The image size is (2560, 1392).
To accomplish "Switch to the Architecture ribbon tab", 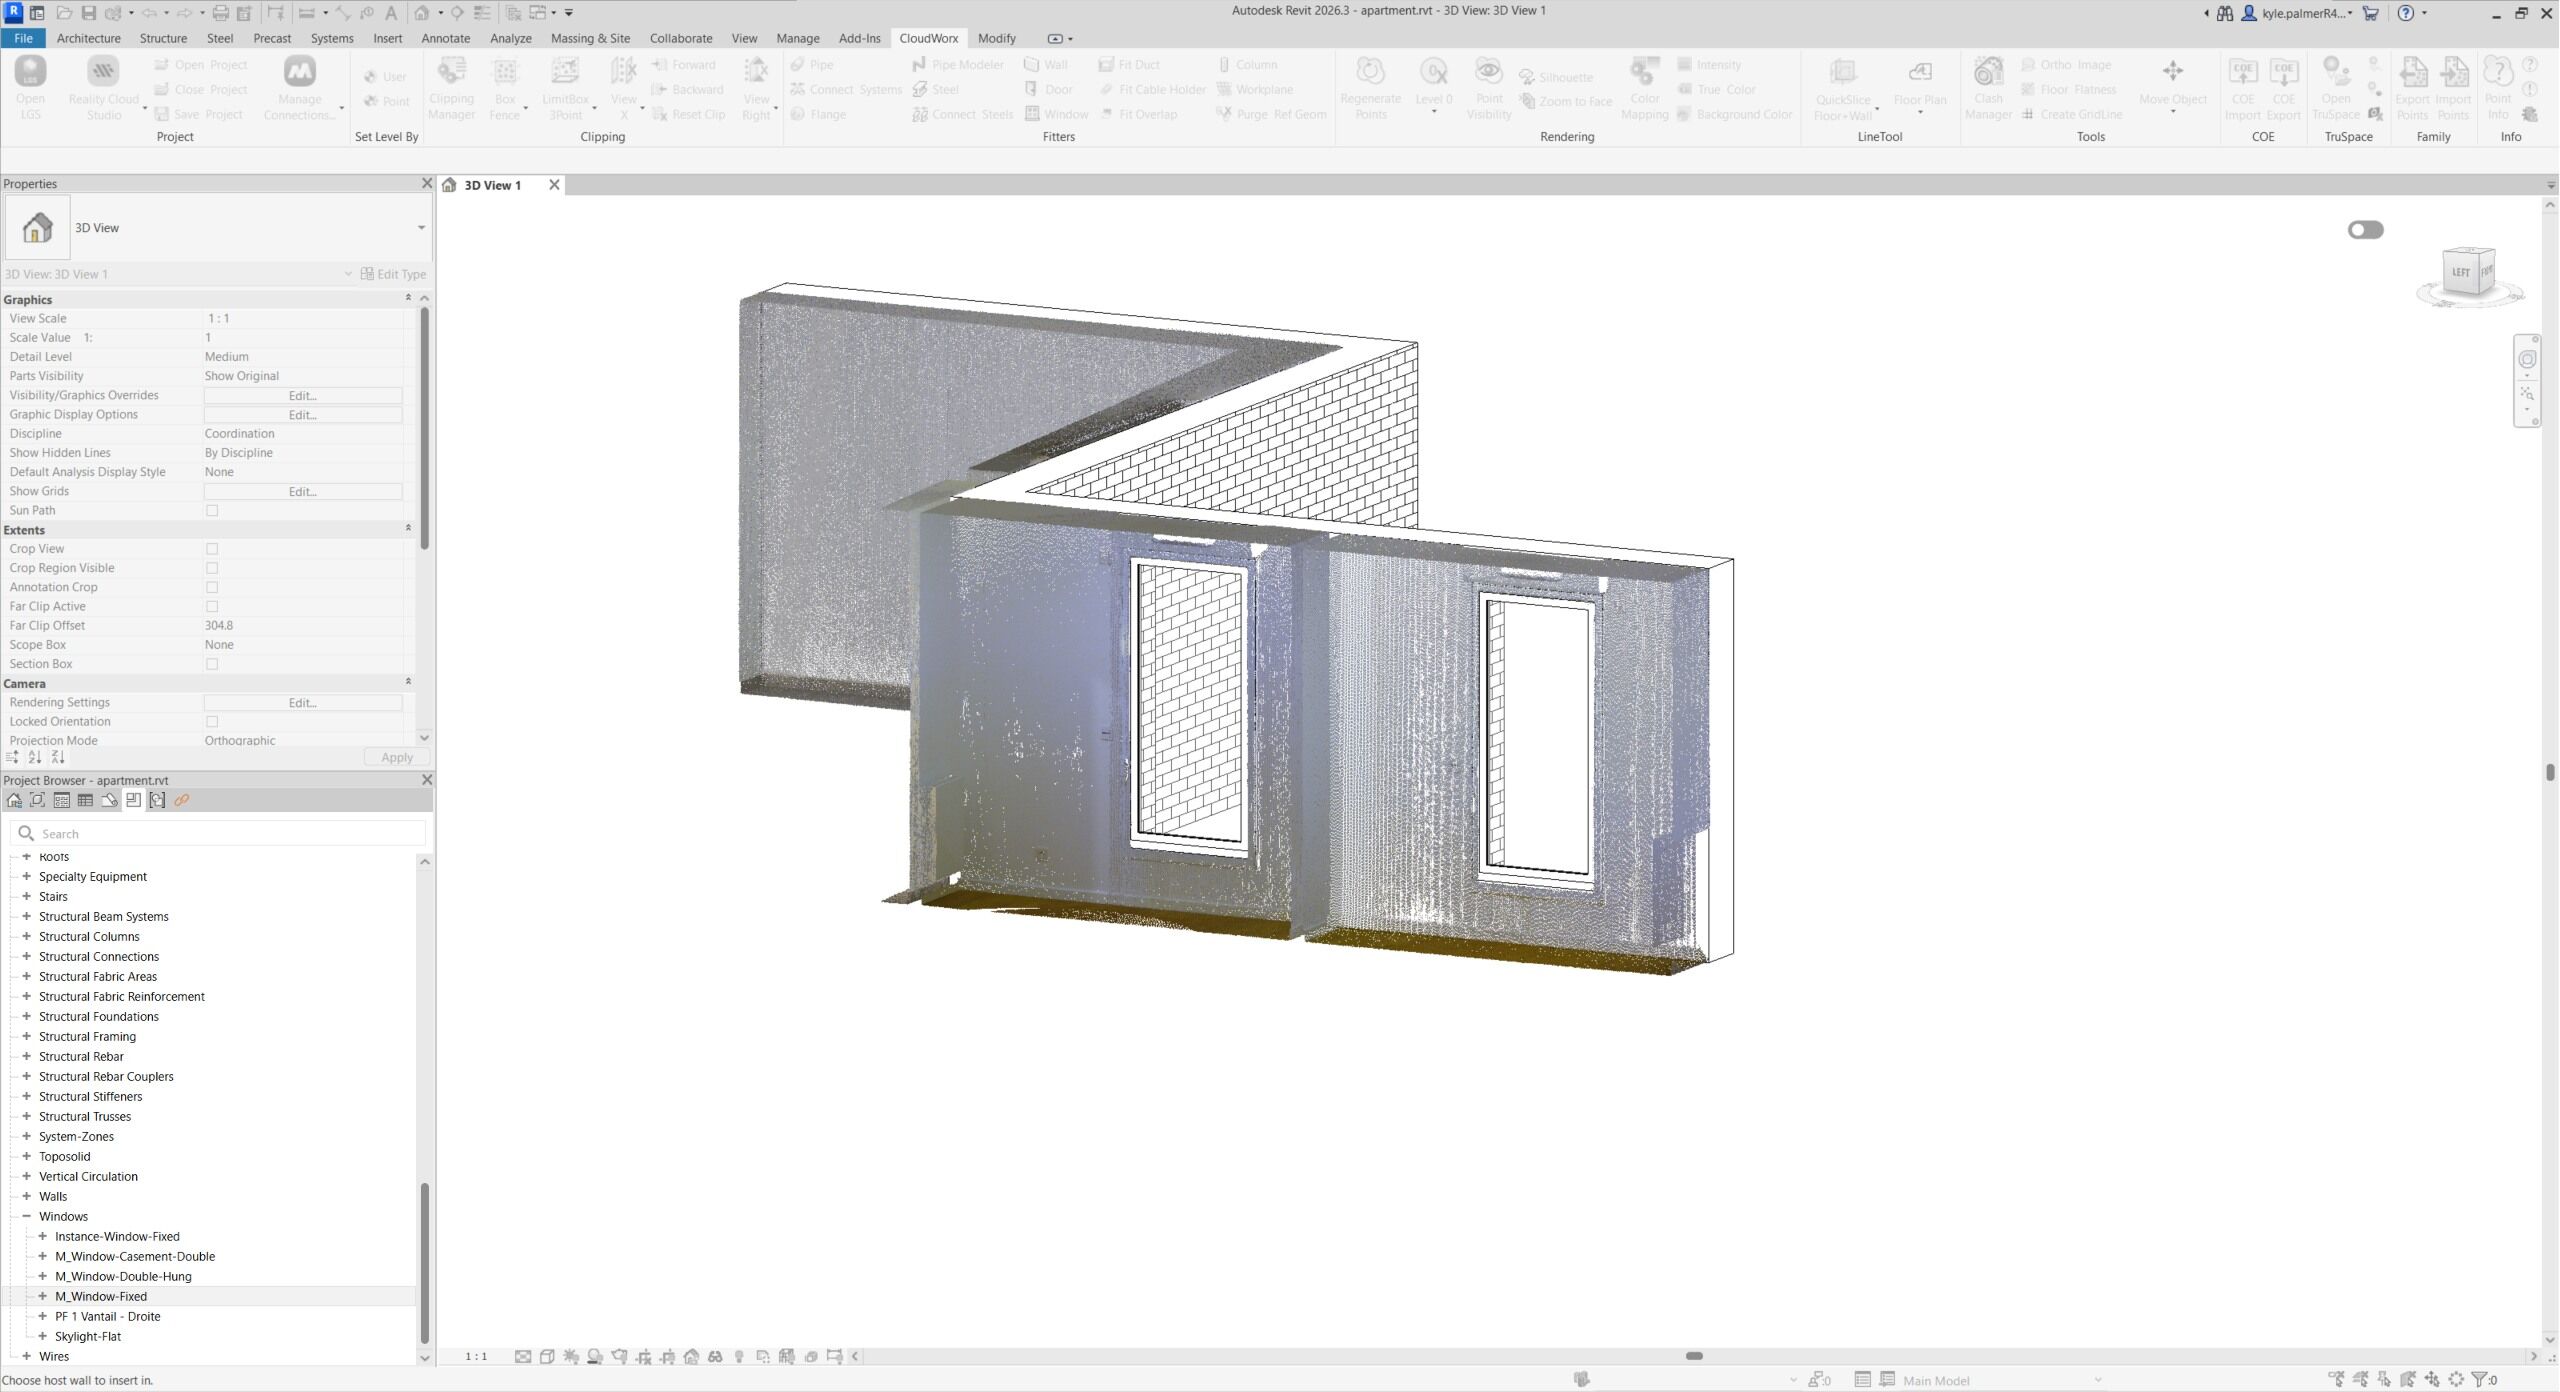I will 88,38.
